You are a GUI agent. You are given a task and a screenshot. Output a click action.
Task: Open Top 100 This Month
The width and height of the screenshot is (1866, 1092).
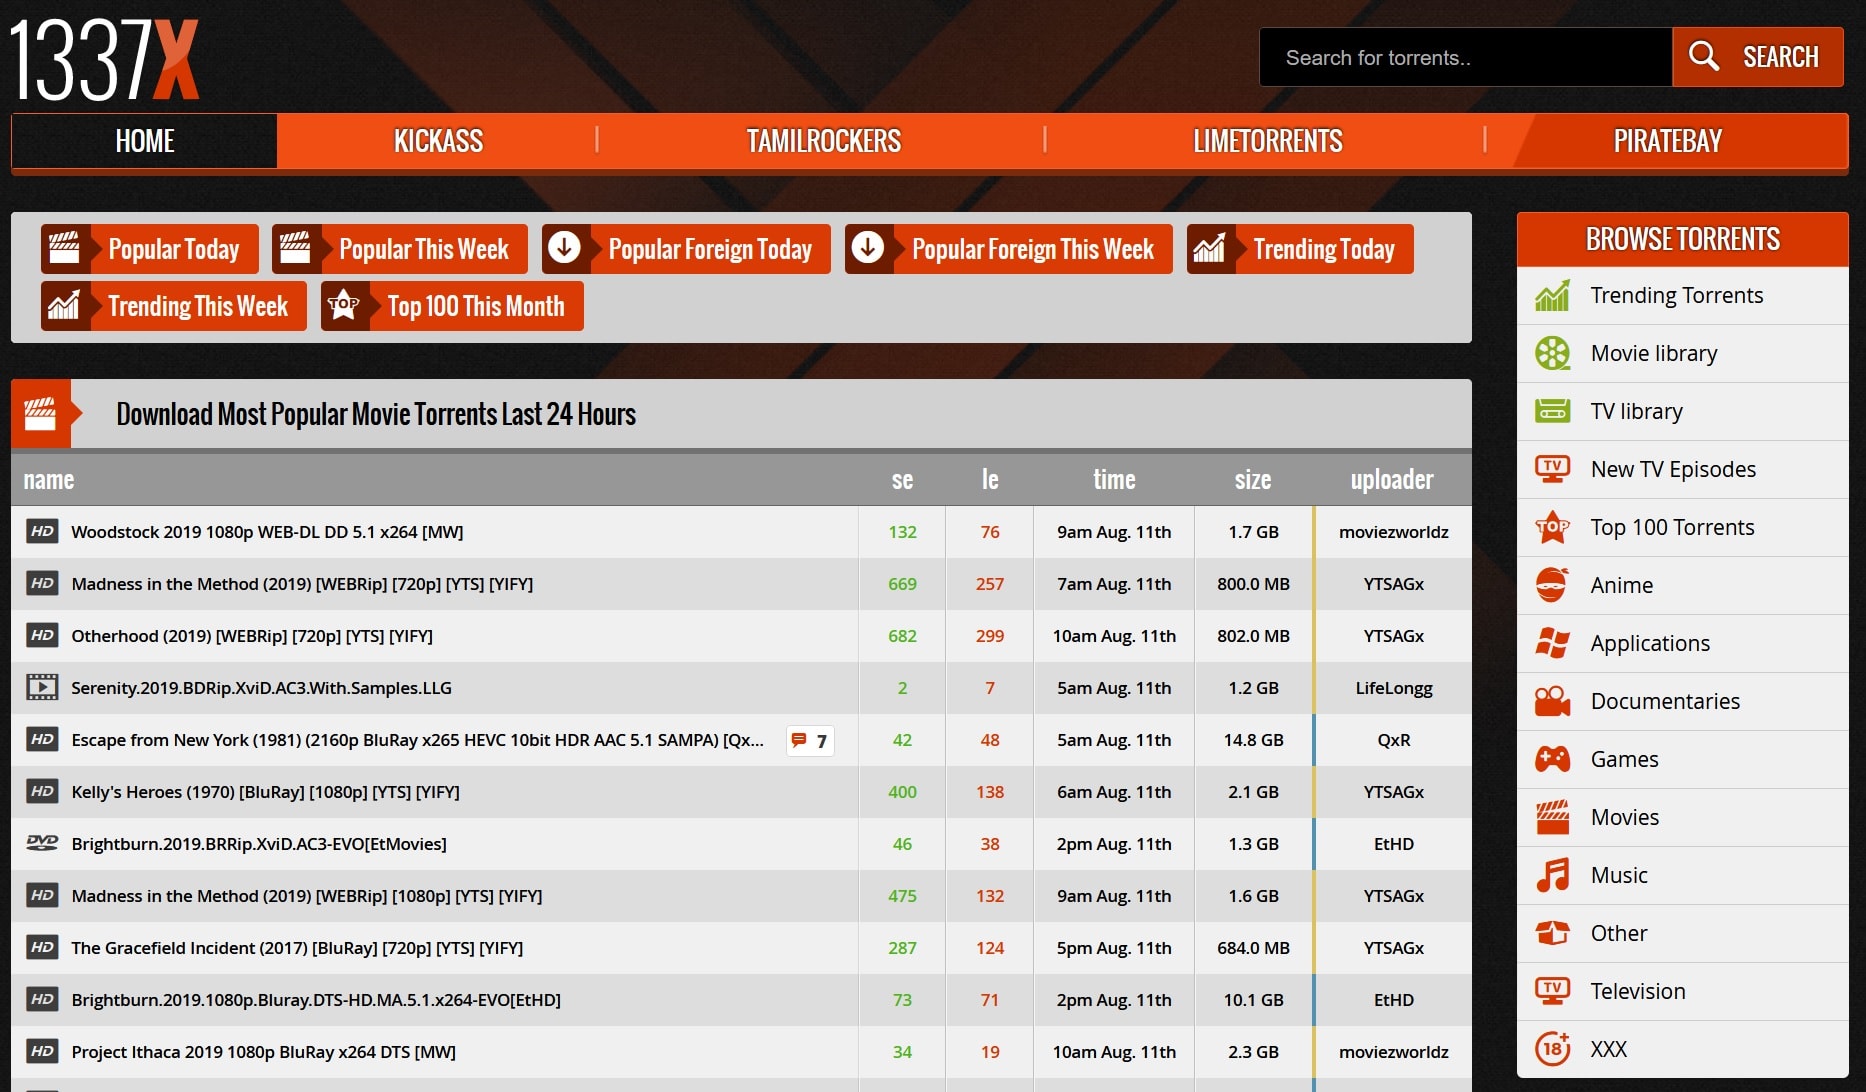coord(452,306)
